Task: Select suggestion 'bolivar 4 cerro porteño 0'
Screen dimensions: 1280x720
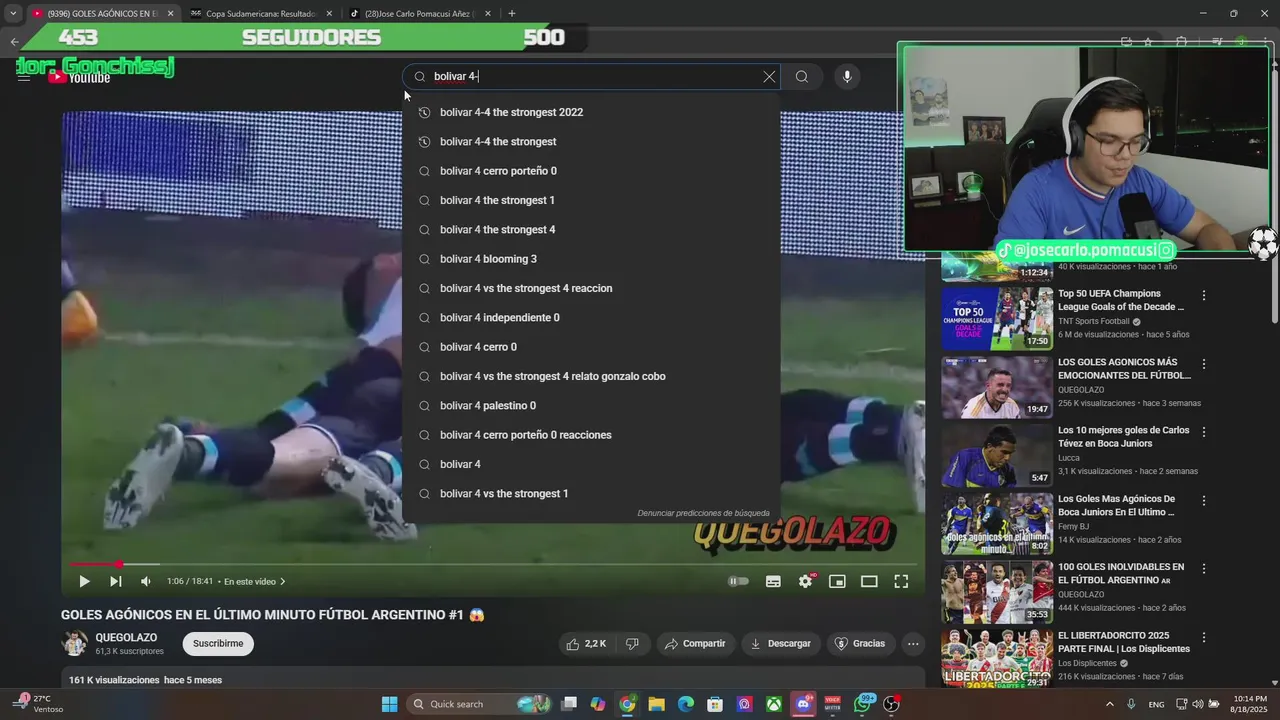Action: (x=591, y=171)
